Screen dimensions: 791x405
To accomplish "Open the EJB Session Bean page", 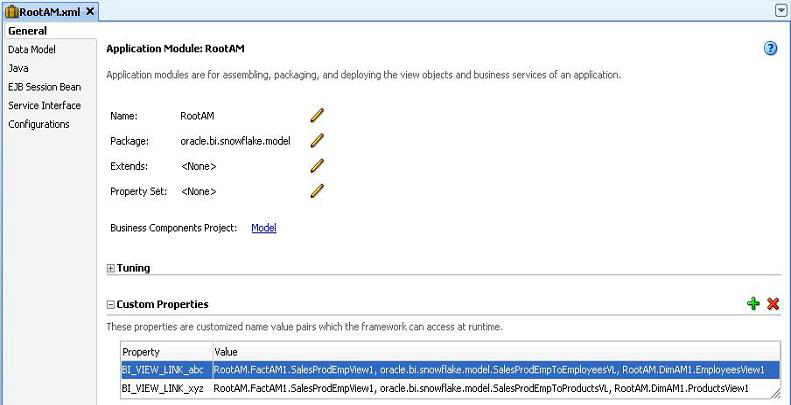I will click(x=44, y=87).
